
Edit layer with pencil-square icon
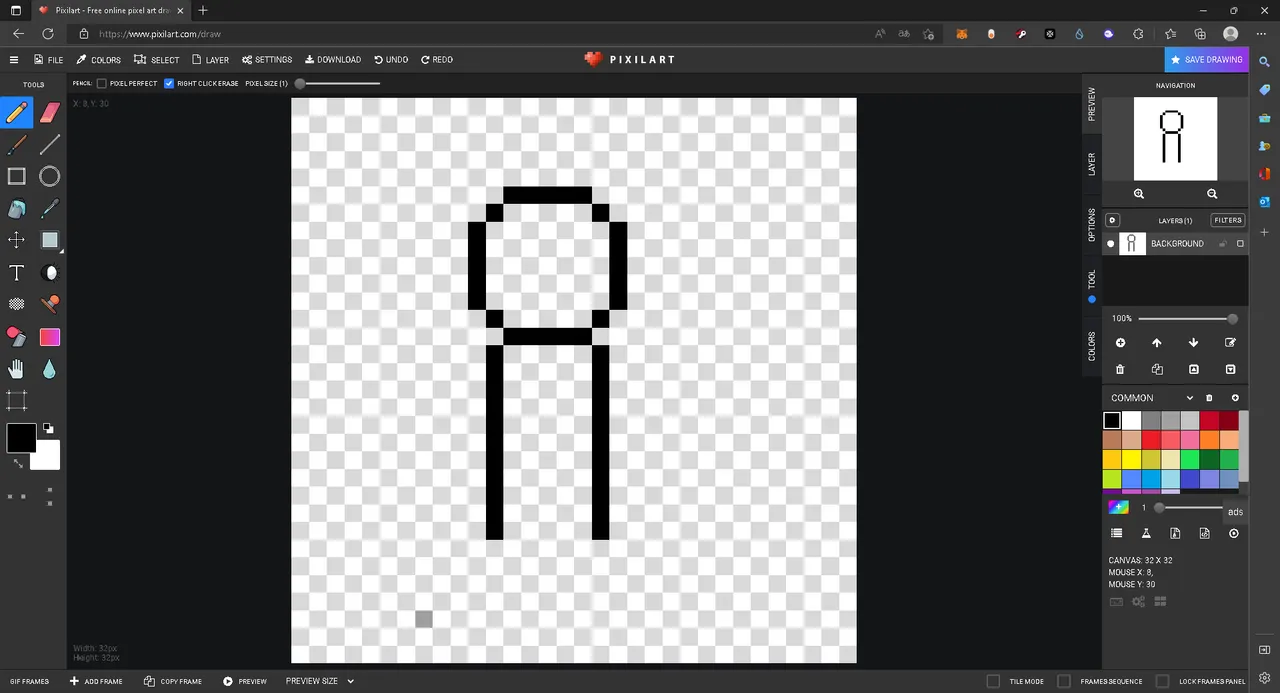point(1230,343)
